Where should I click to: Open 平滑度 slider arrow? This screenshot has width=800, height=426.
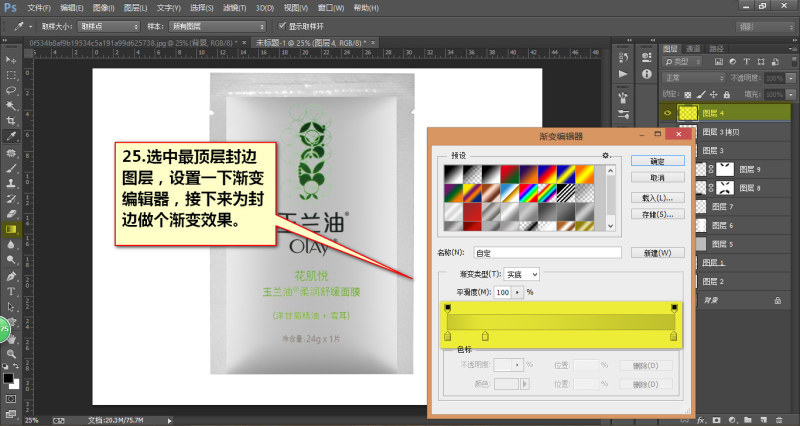click(518, 292)
